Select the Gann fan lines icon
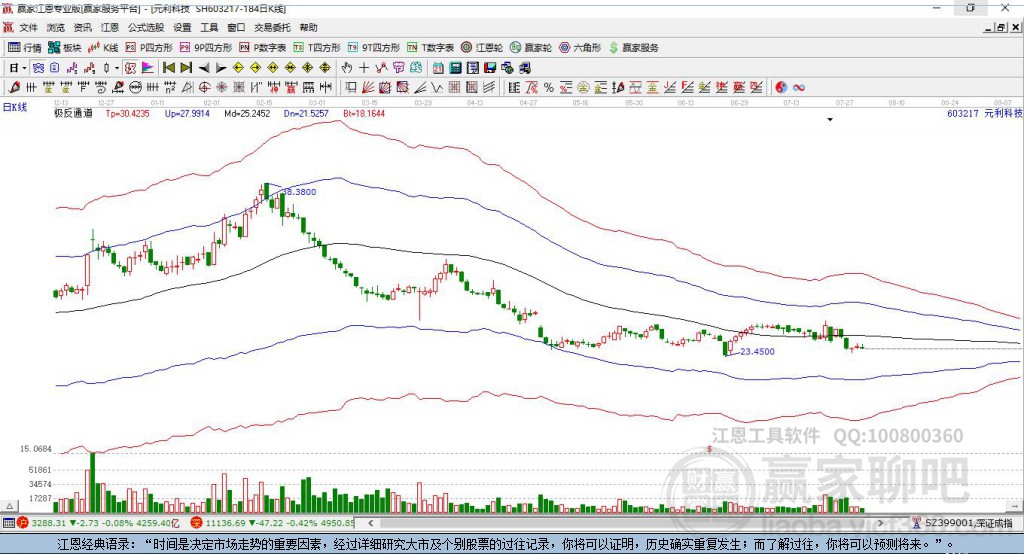Screen dimensions: 1024x554 pyautogui.click(x=368, y=87)
